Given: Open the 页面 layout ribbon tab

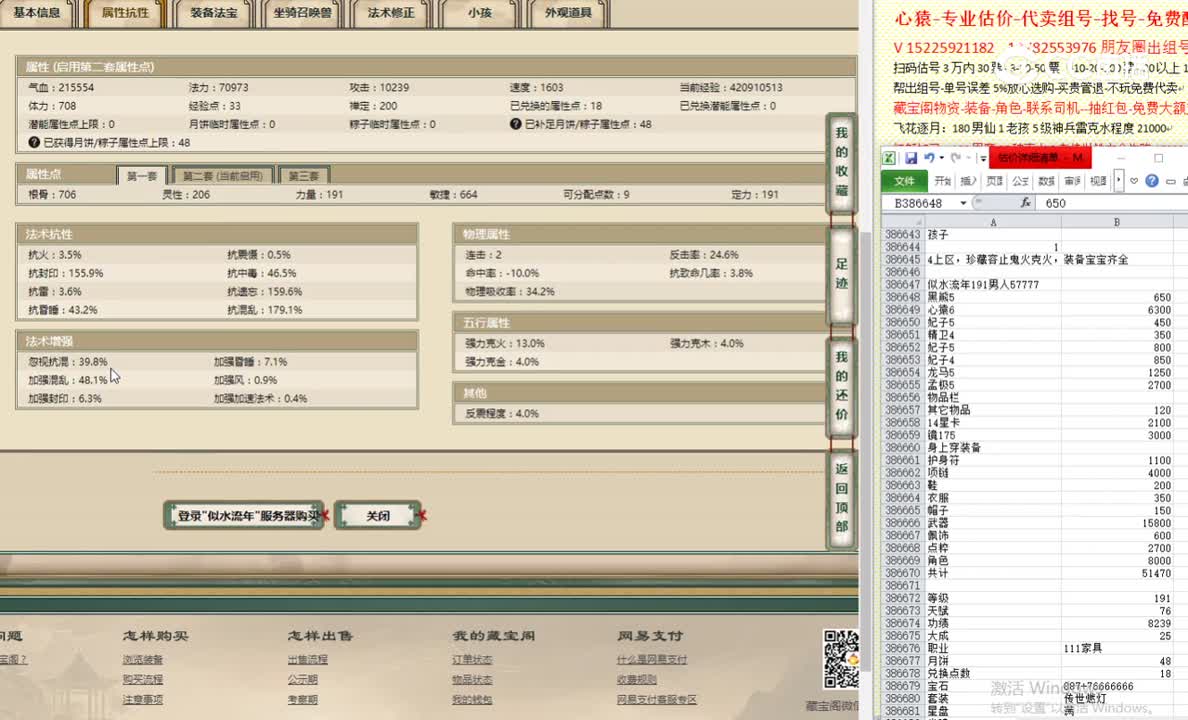Looking at the screenshot, I should pyautogui.click(x=994, y=181).
